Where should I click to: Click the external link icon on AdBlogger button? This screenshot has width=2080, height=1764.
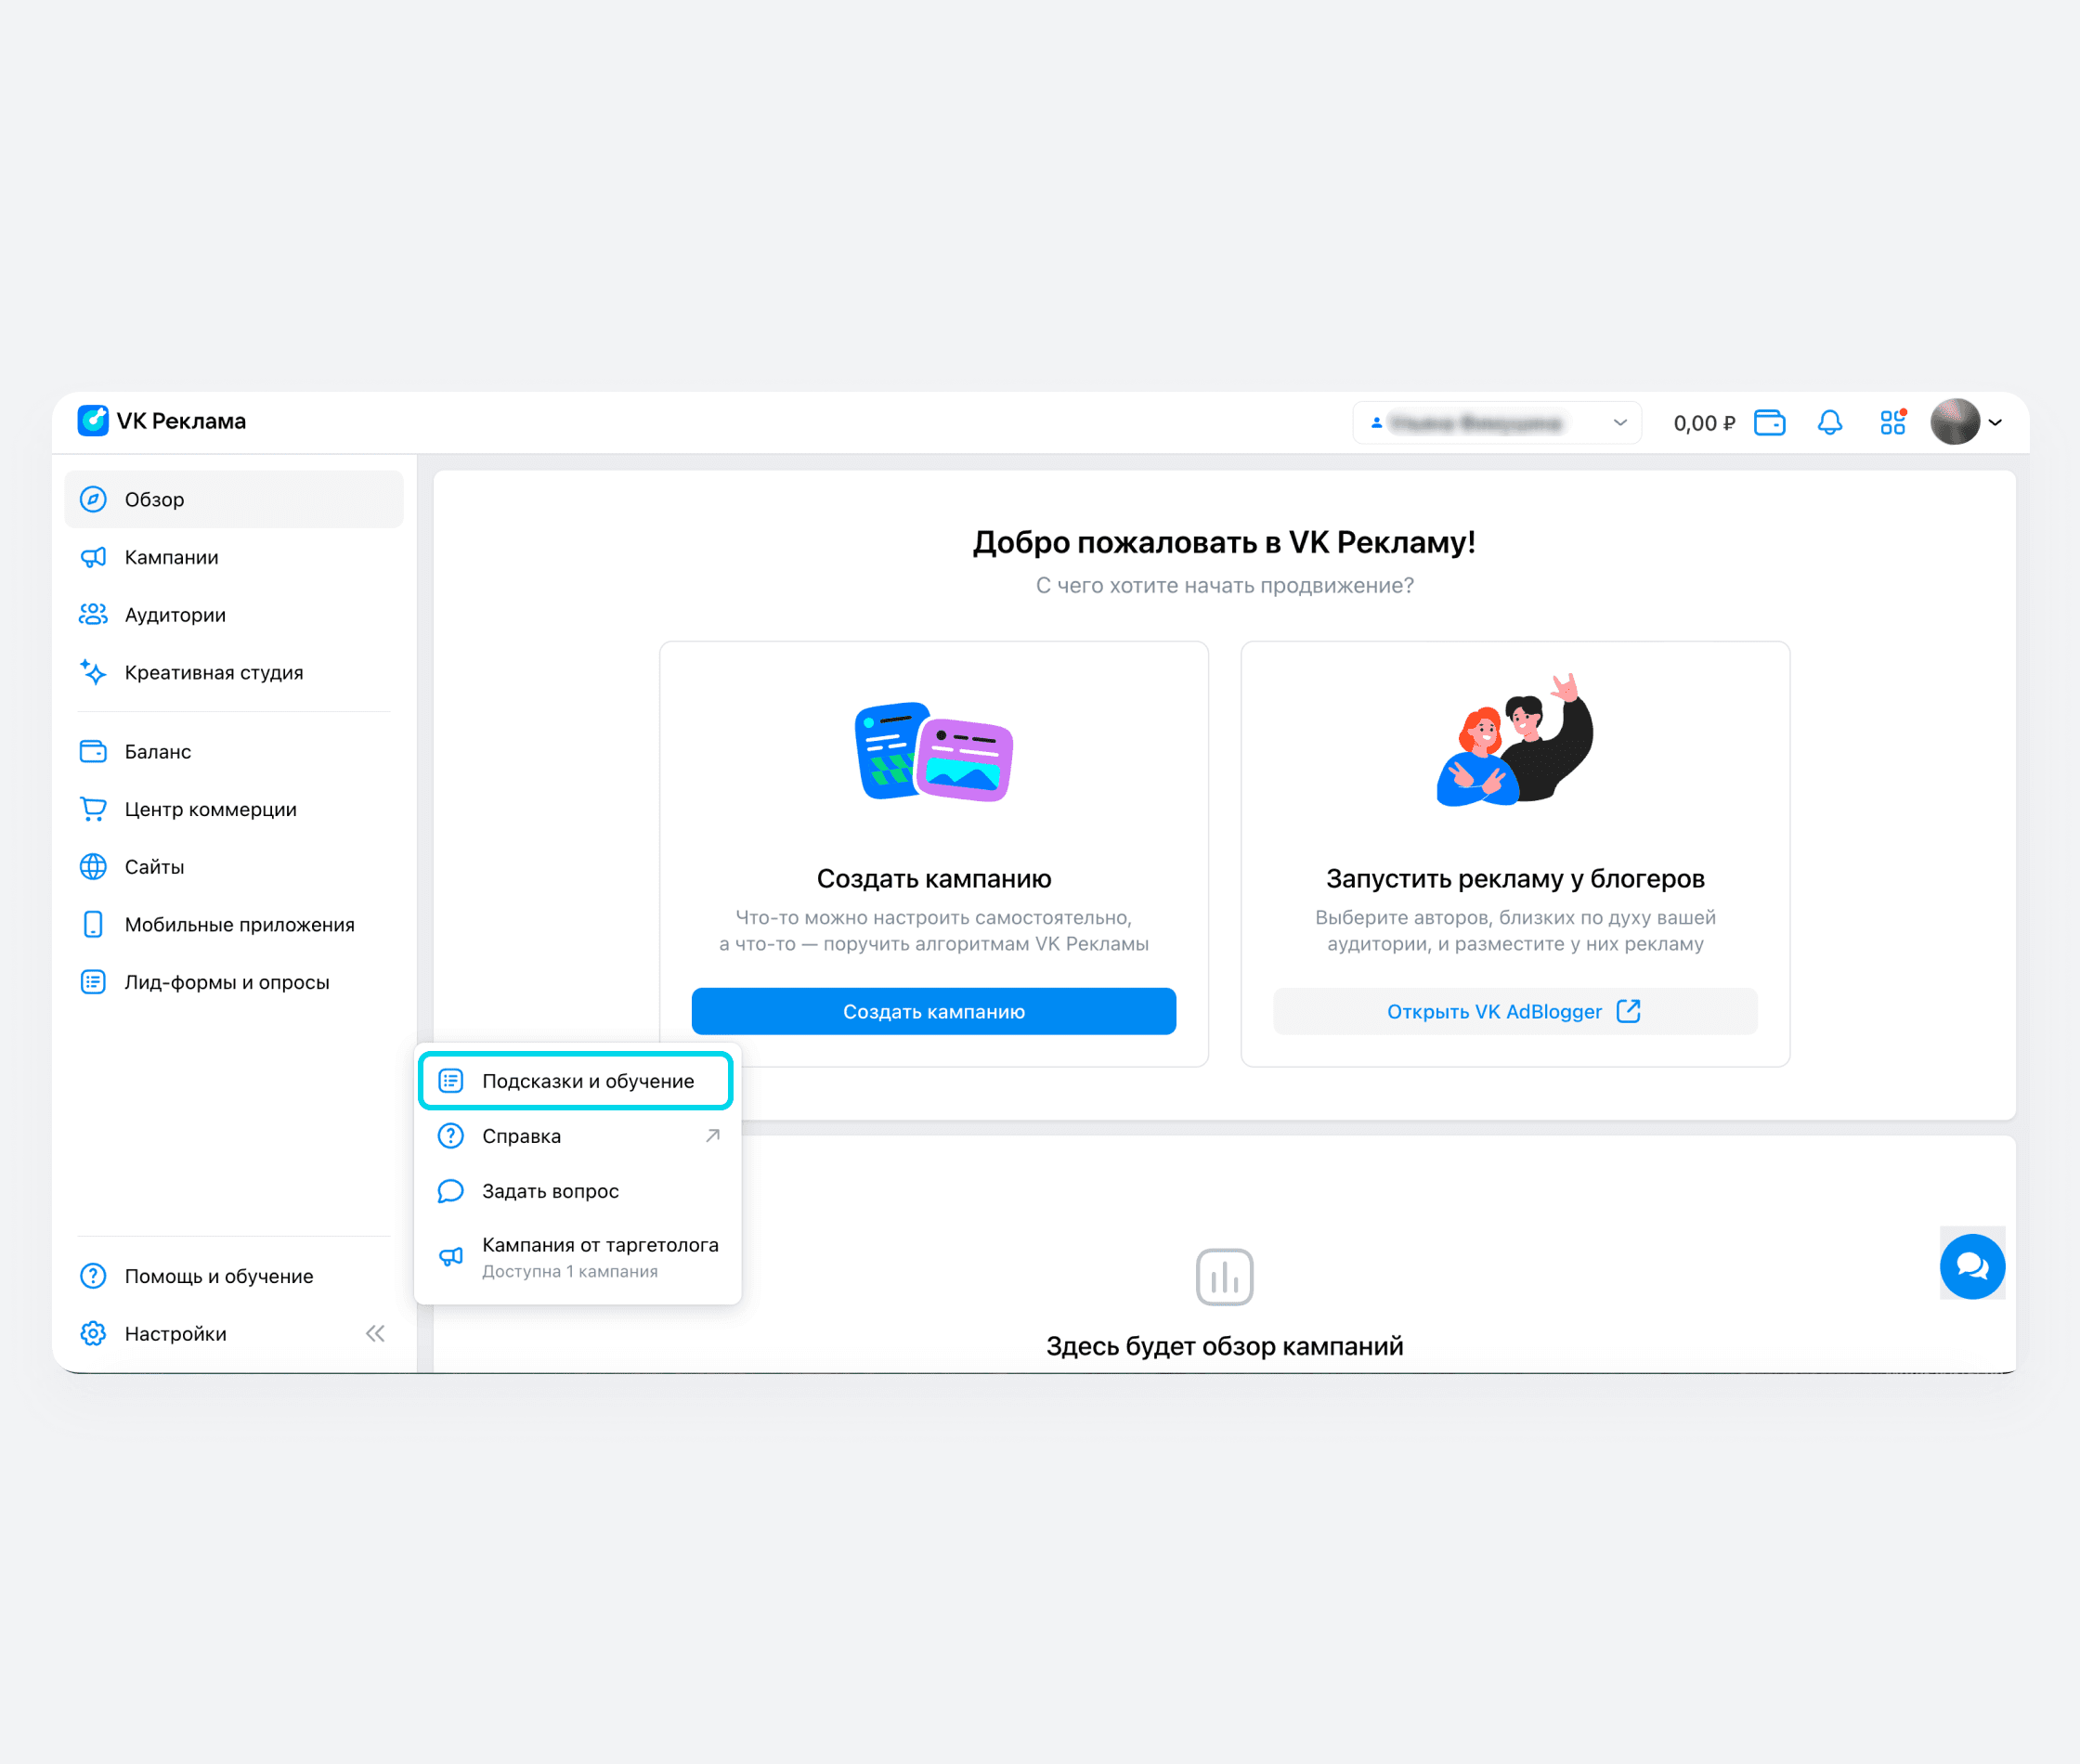(1628, 1011)
